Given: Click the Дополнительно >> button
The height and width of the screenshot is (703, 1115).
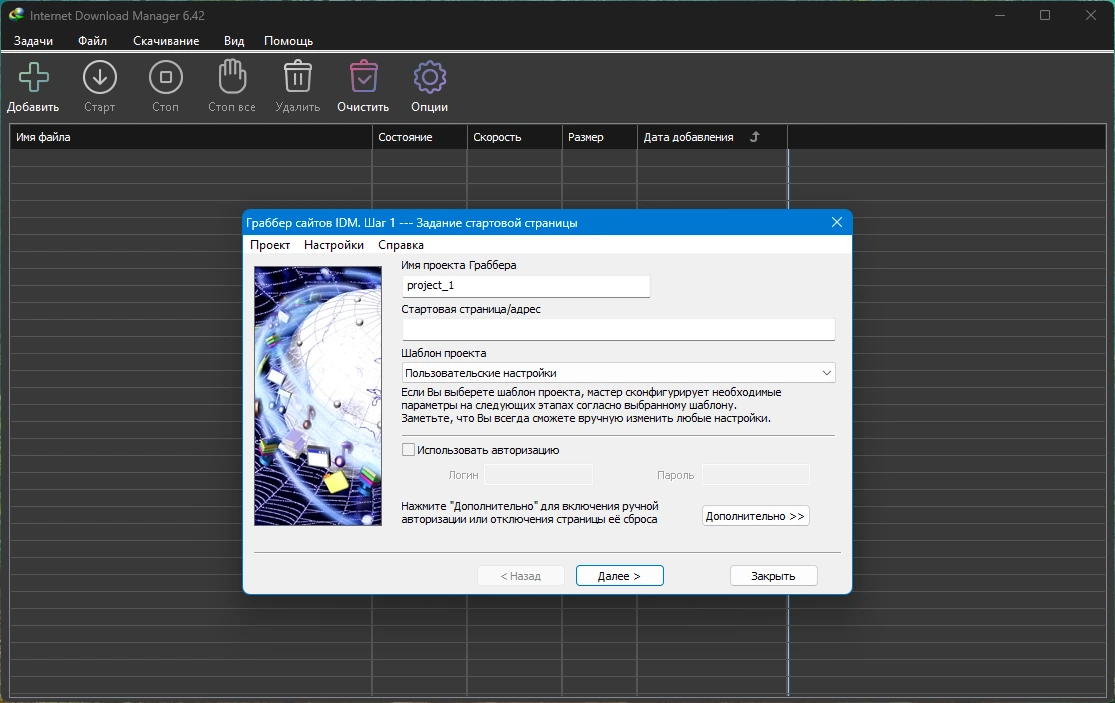Looking at the screenshot, I should point(755,516).
